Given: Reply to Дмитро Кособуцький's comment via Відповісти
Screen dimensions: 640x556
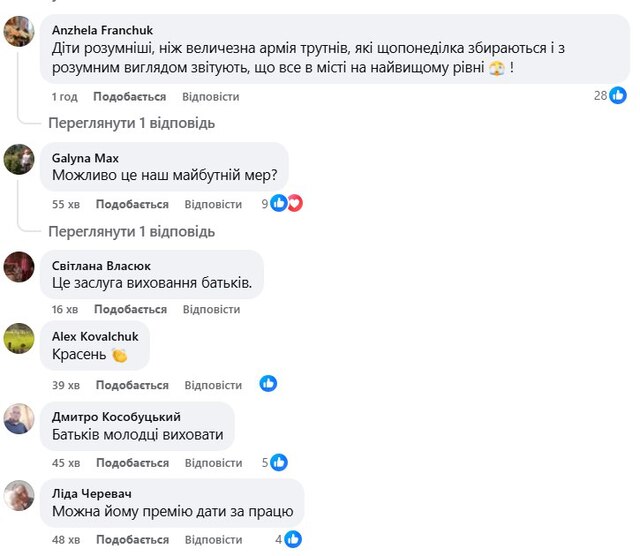Looking at the screenshot, I should 213,463.
